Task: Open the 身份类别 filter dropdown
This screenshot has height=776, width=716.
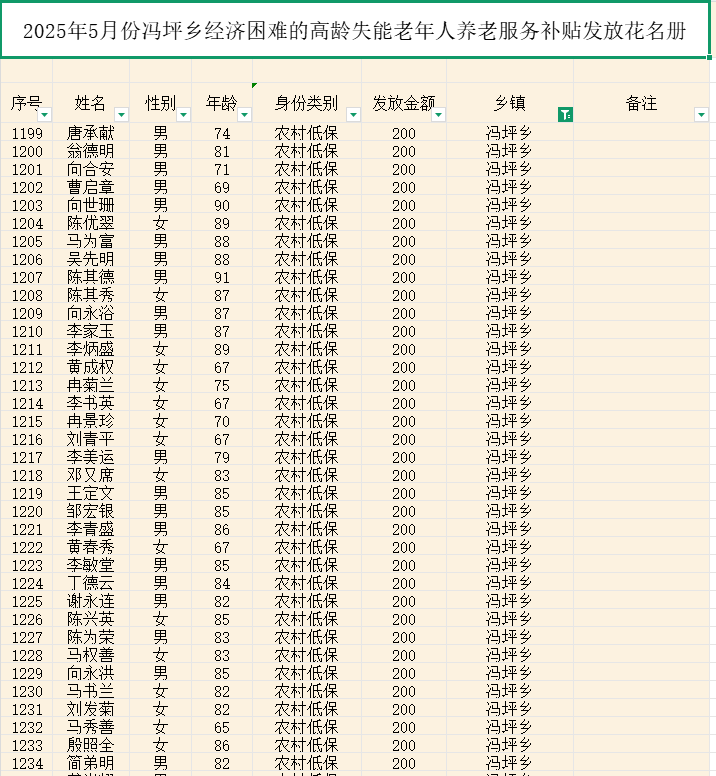Action: tap(353, 115)
